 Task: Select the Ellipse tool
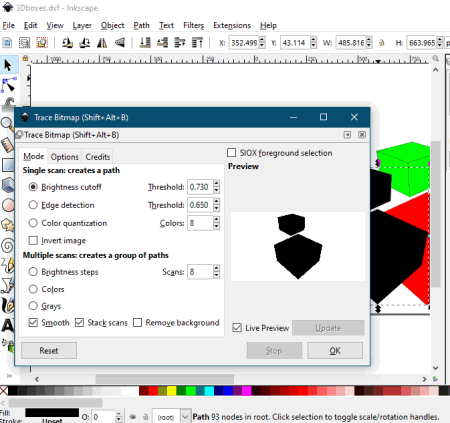(x=7, y=205)
